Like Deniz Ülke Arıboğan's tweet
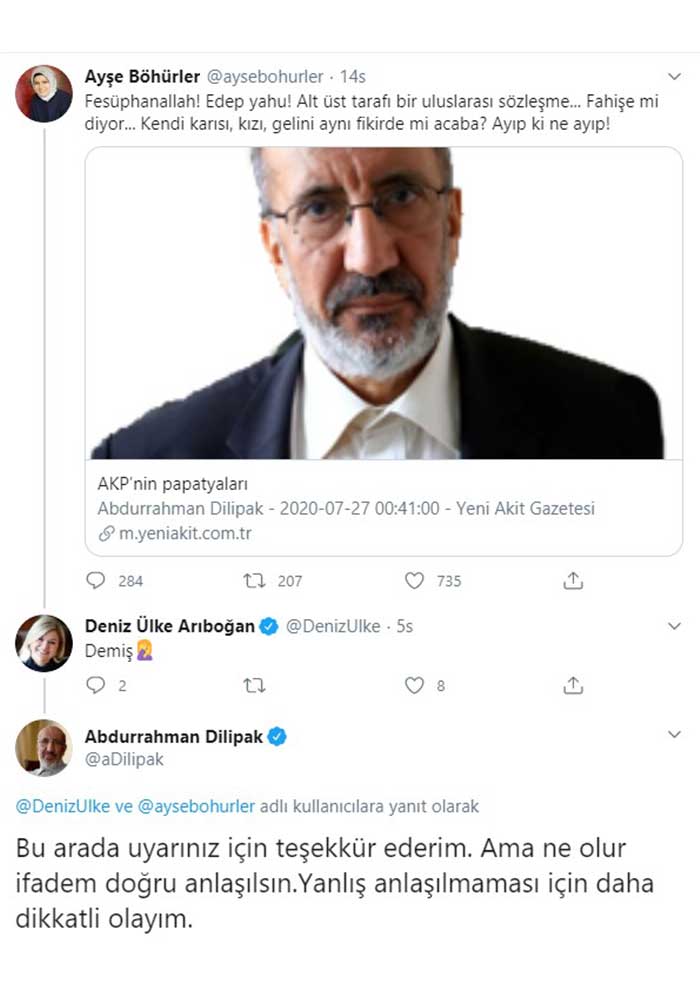700x1000 pixels. pyautogui.click(x=414, y=685)
